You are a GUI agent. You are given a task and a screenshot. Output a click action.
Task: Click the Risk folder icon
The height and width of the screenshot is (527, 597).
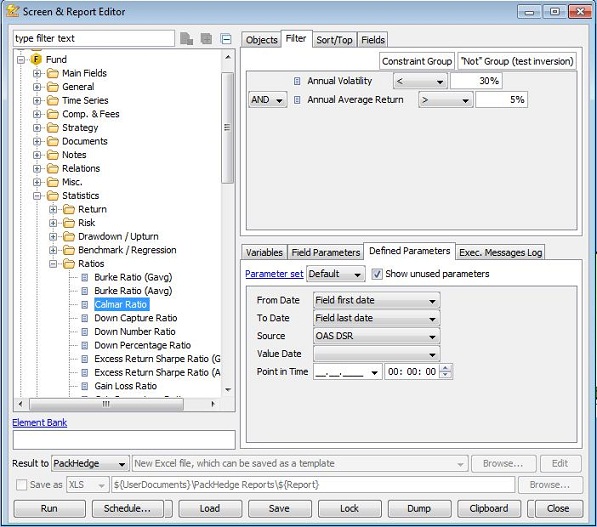tap(69, 223)
